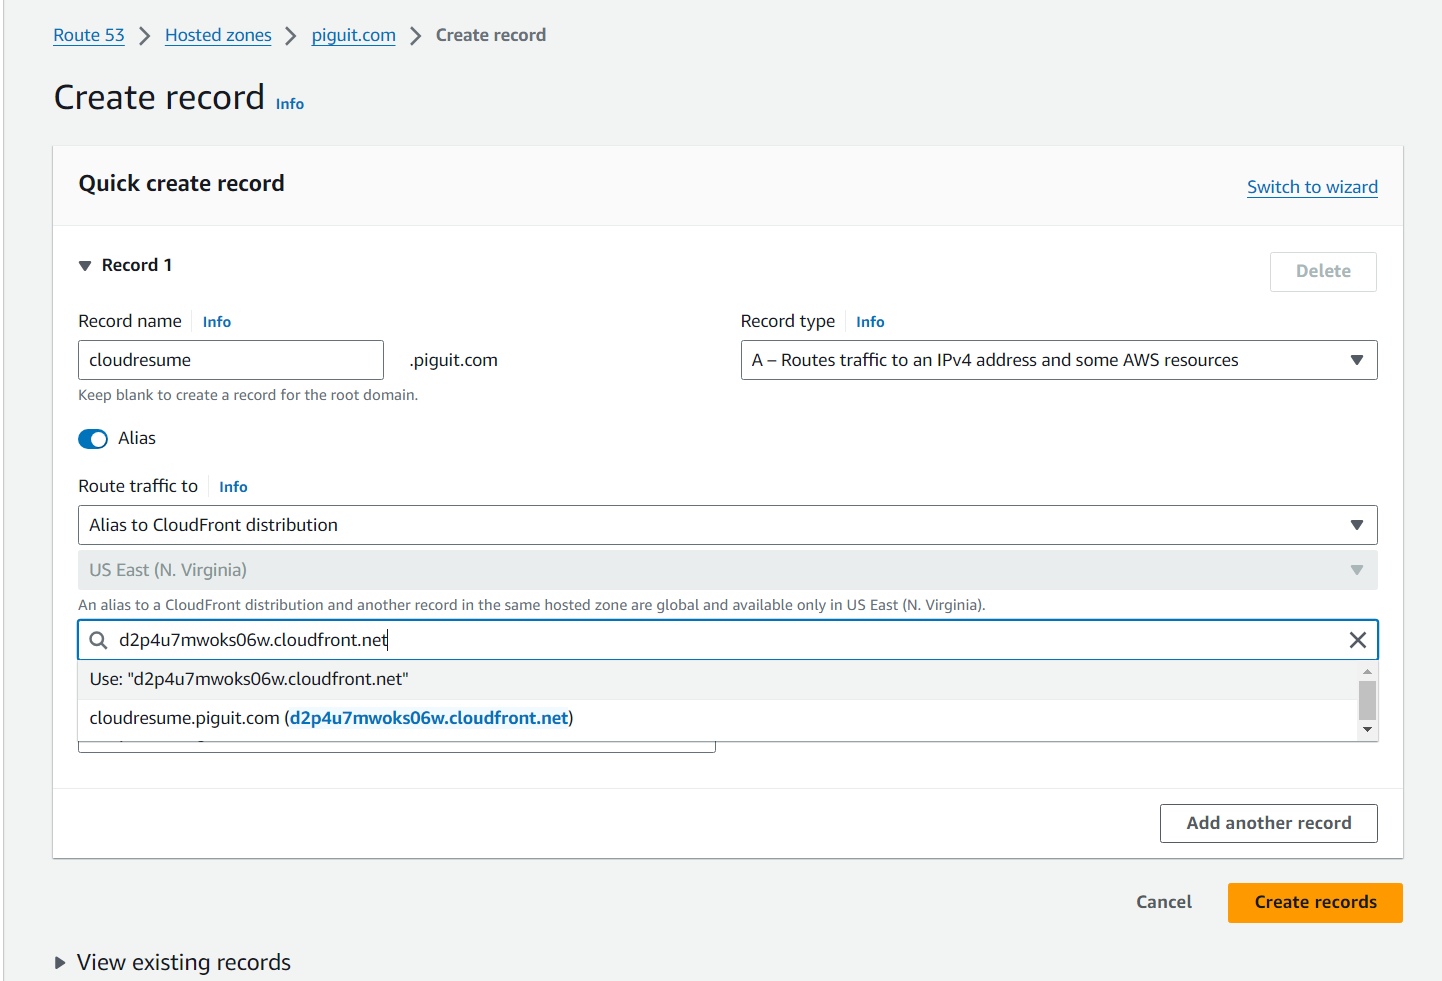Clear the CloudFront distribution search field
The height and width of the screenshot is (981, 1442).
click(x=1357, y=640)
